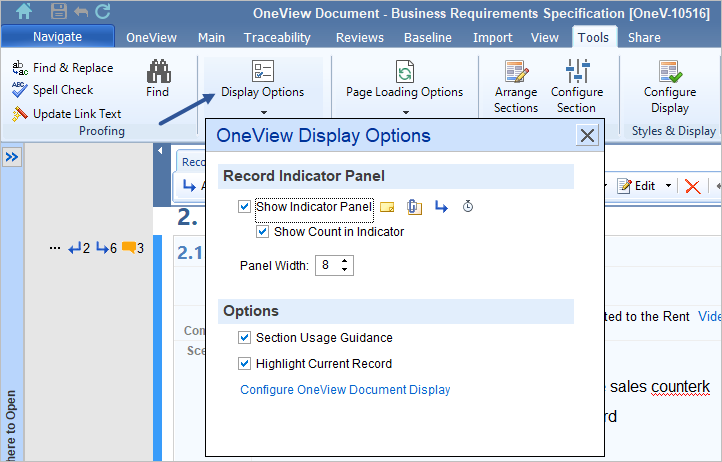
Task: Click the incoming links indicator showing 2
Action: click(79, 248)
